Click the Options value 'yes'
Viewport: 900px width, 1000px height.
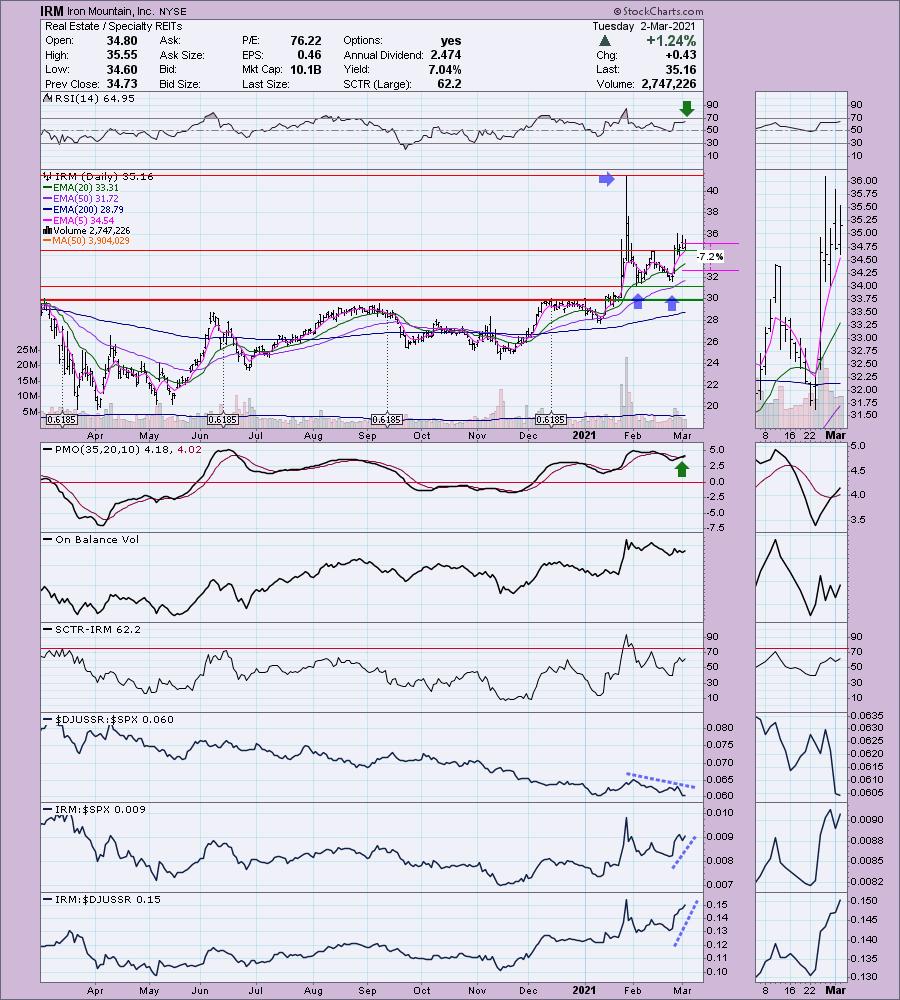point(450,41)
